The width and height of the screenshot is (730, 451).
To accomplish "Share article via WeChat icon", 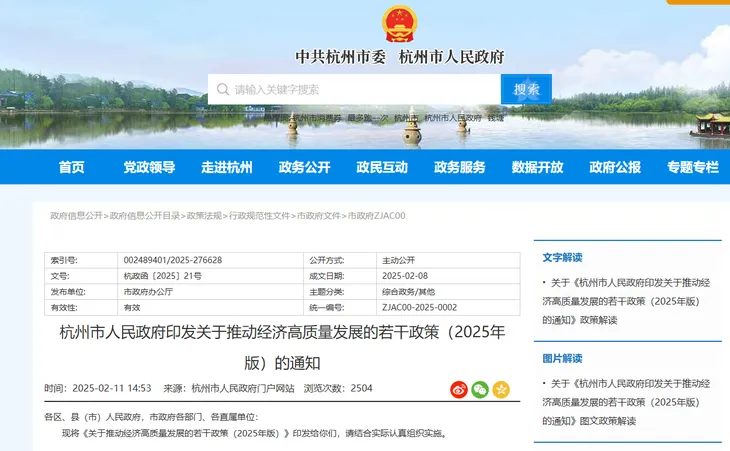I will 480,389.
